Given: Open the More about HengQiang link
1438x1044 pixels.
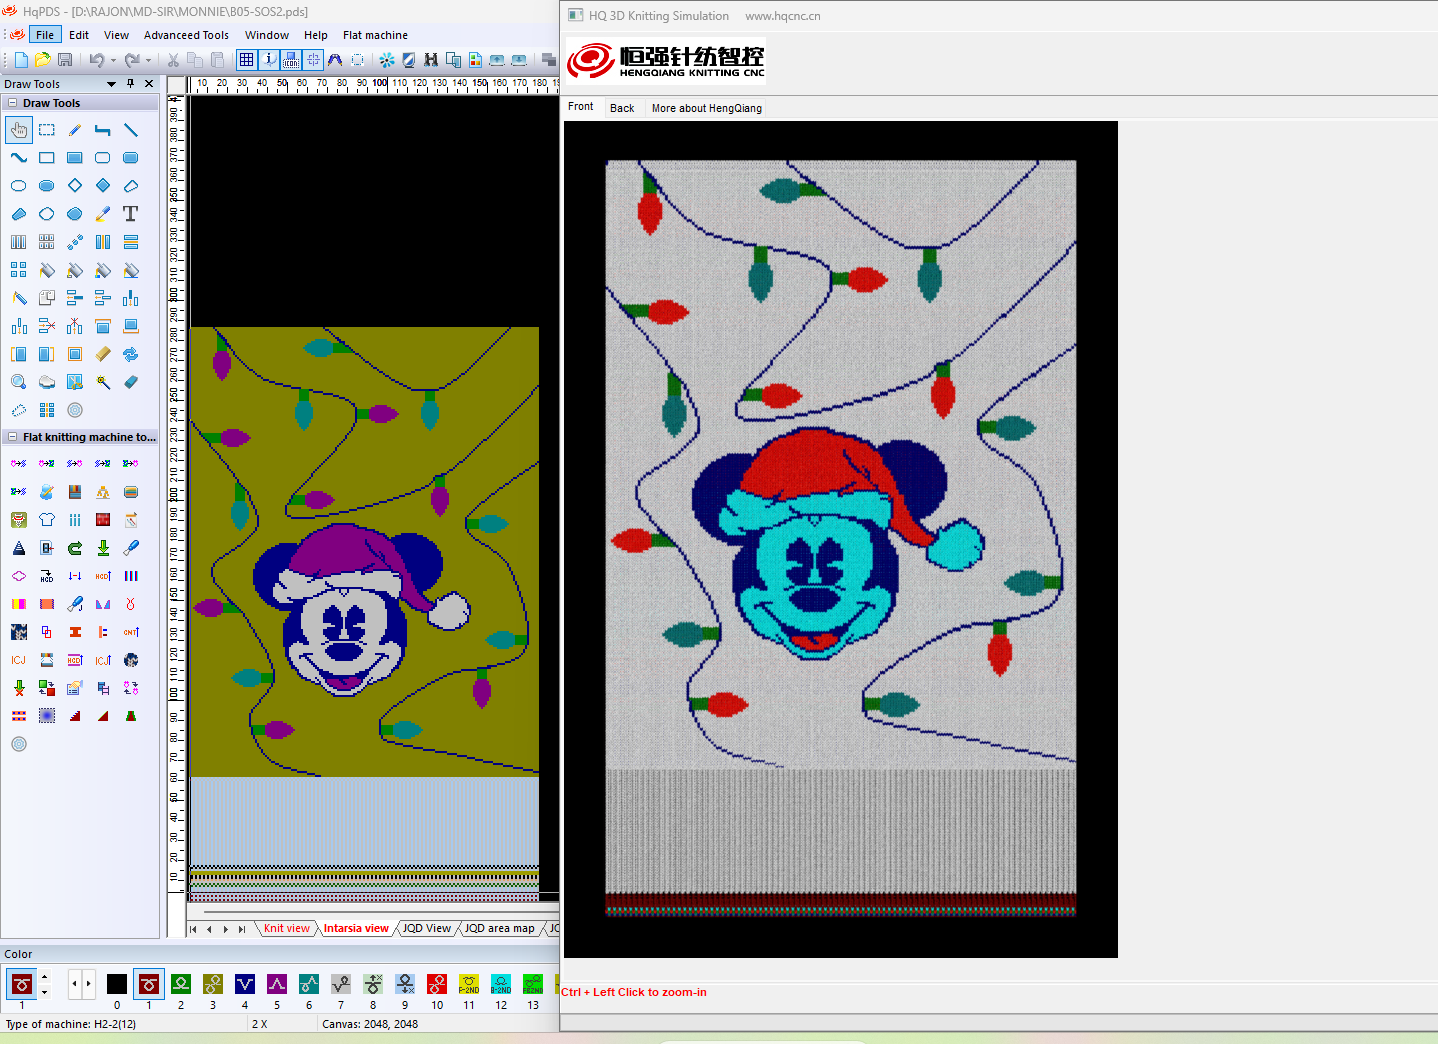Looking at the screenshot, I should click(x=706, y=108).
